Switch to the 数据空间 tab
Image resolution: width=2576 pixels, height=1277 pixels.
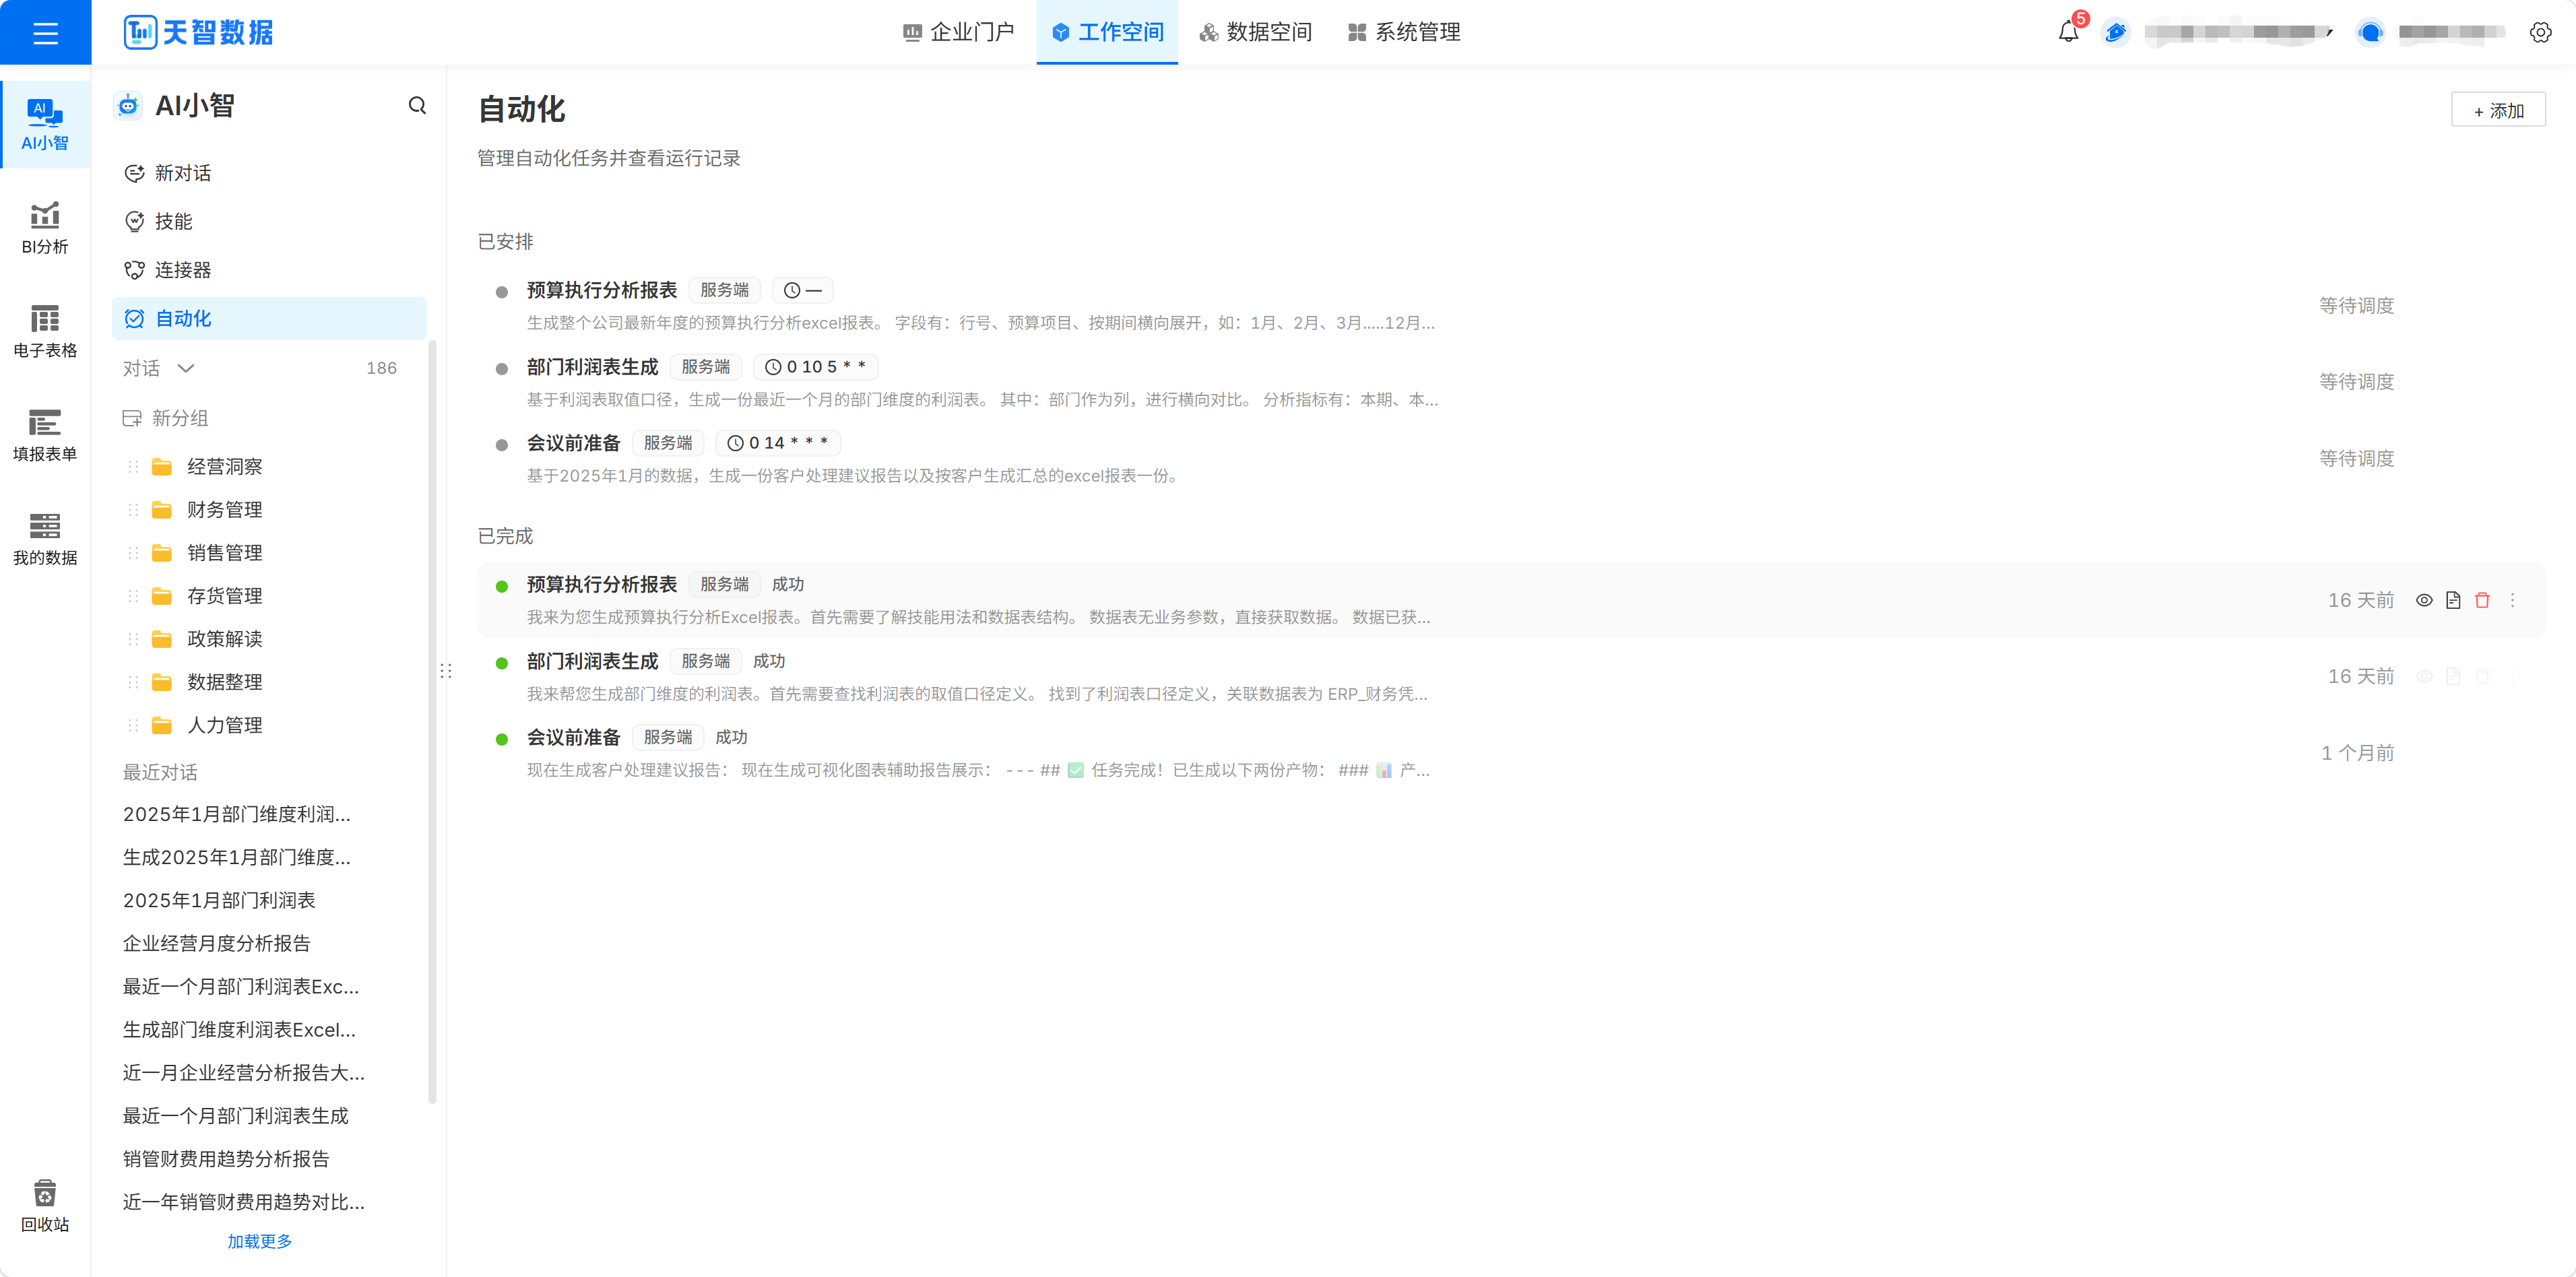tap(1255, 32)
